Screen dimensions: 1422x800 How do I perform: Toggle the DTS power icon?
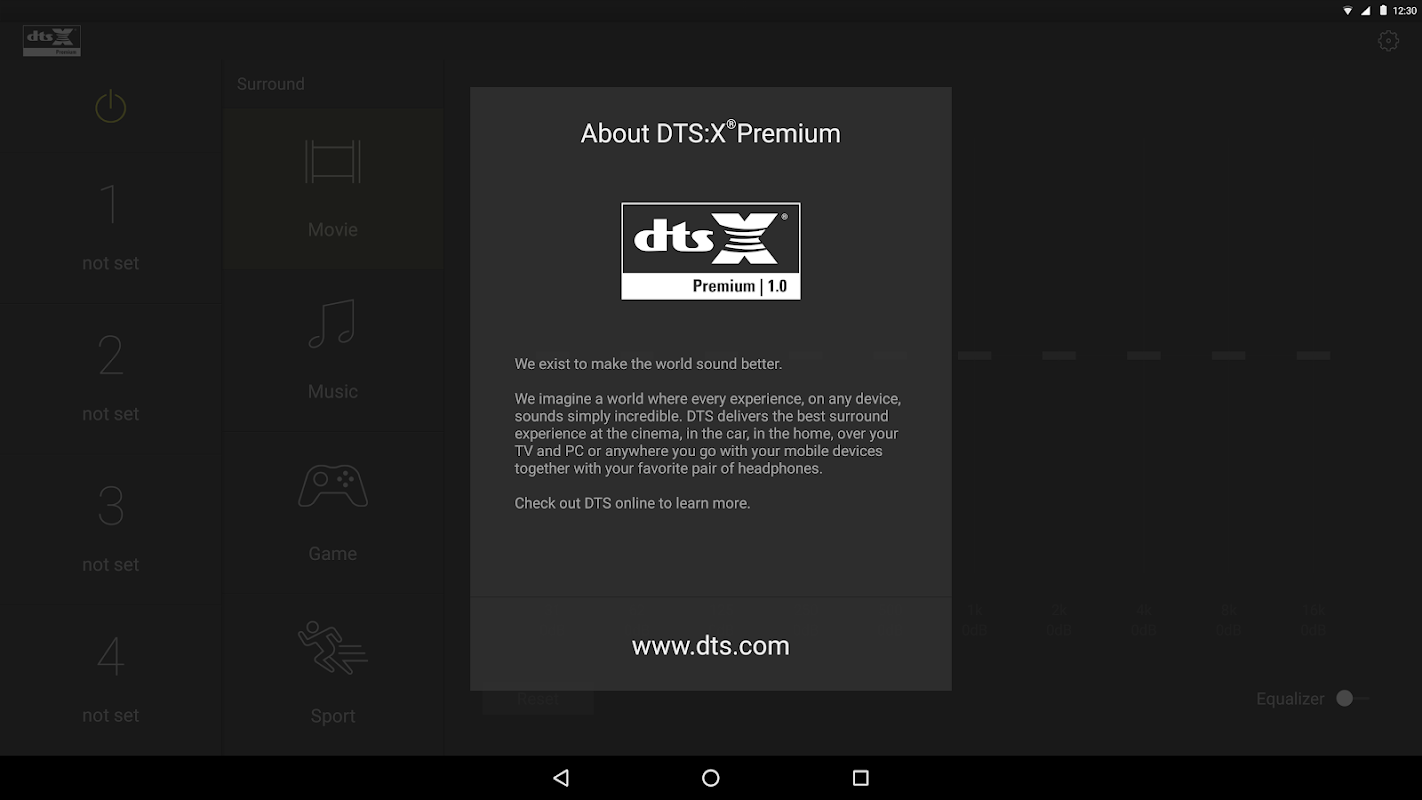click(110, 106)
